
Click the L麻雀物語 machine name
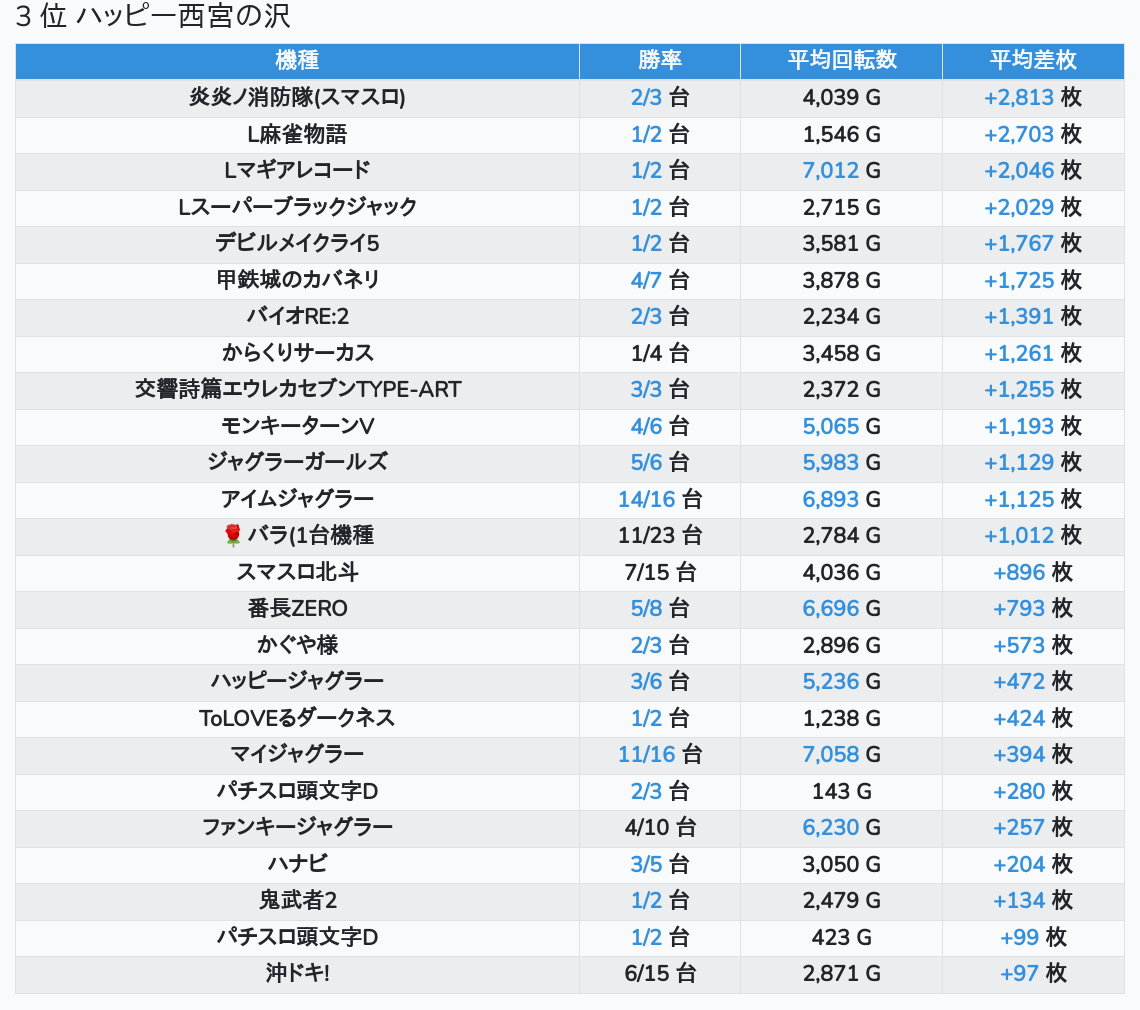pos(297,135)
